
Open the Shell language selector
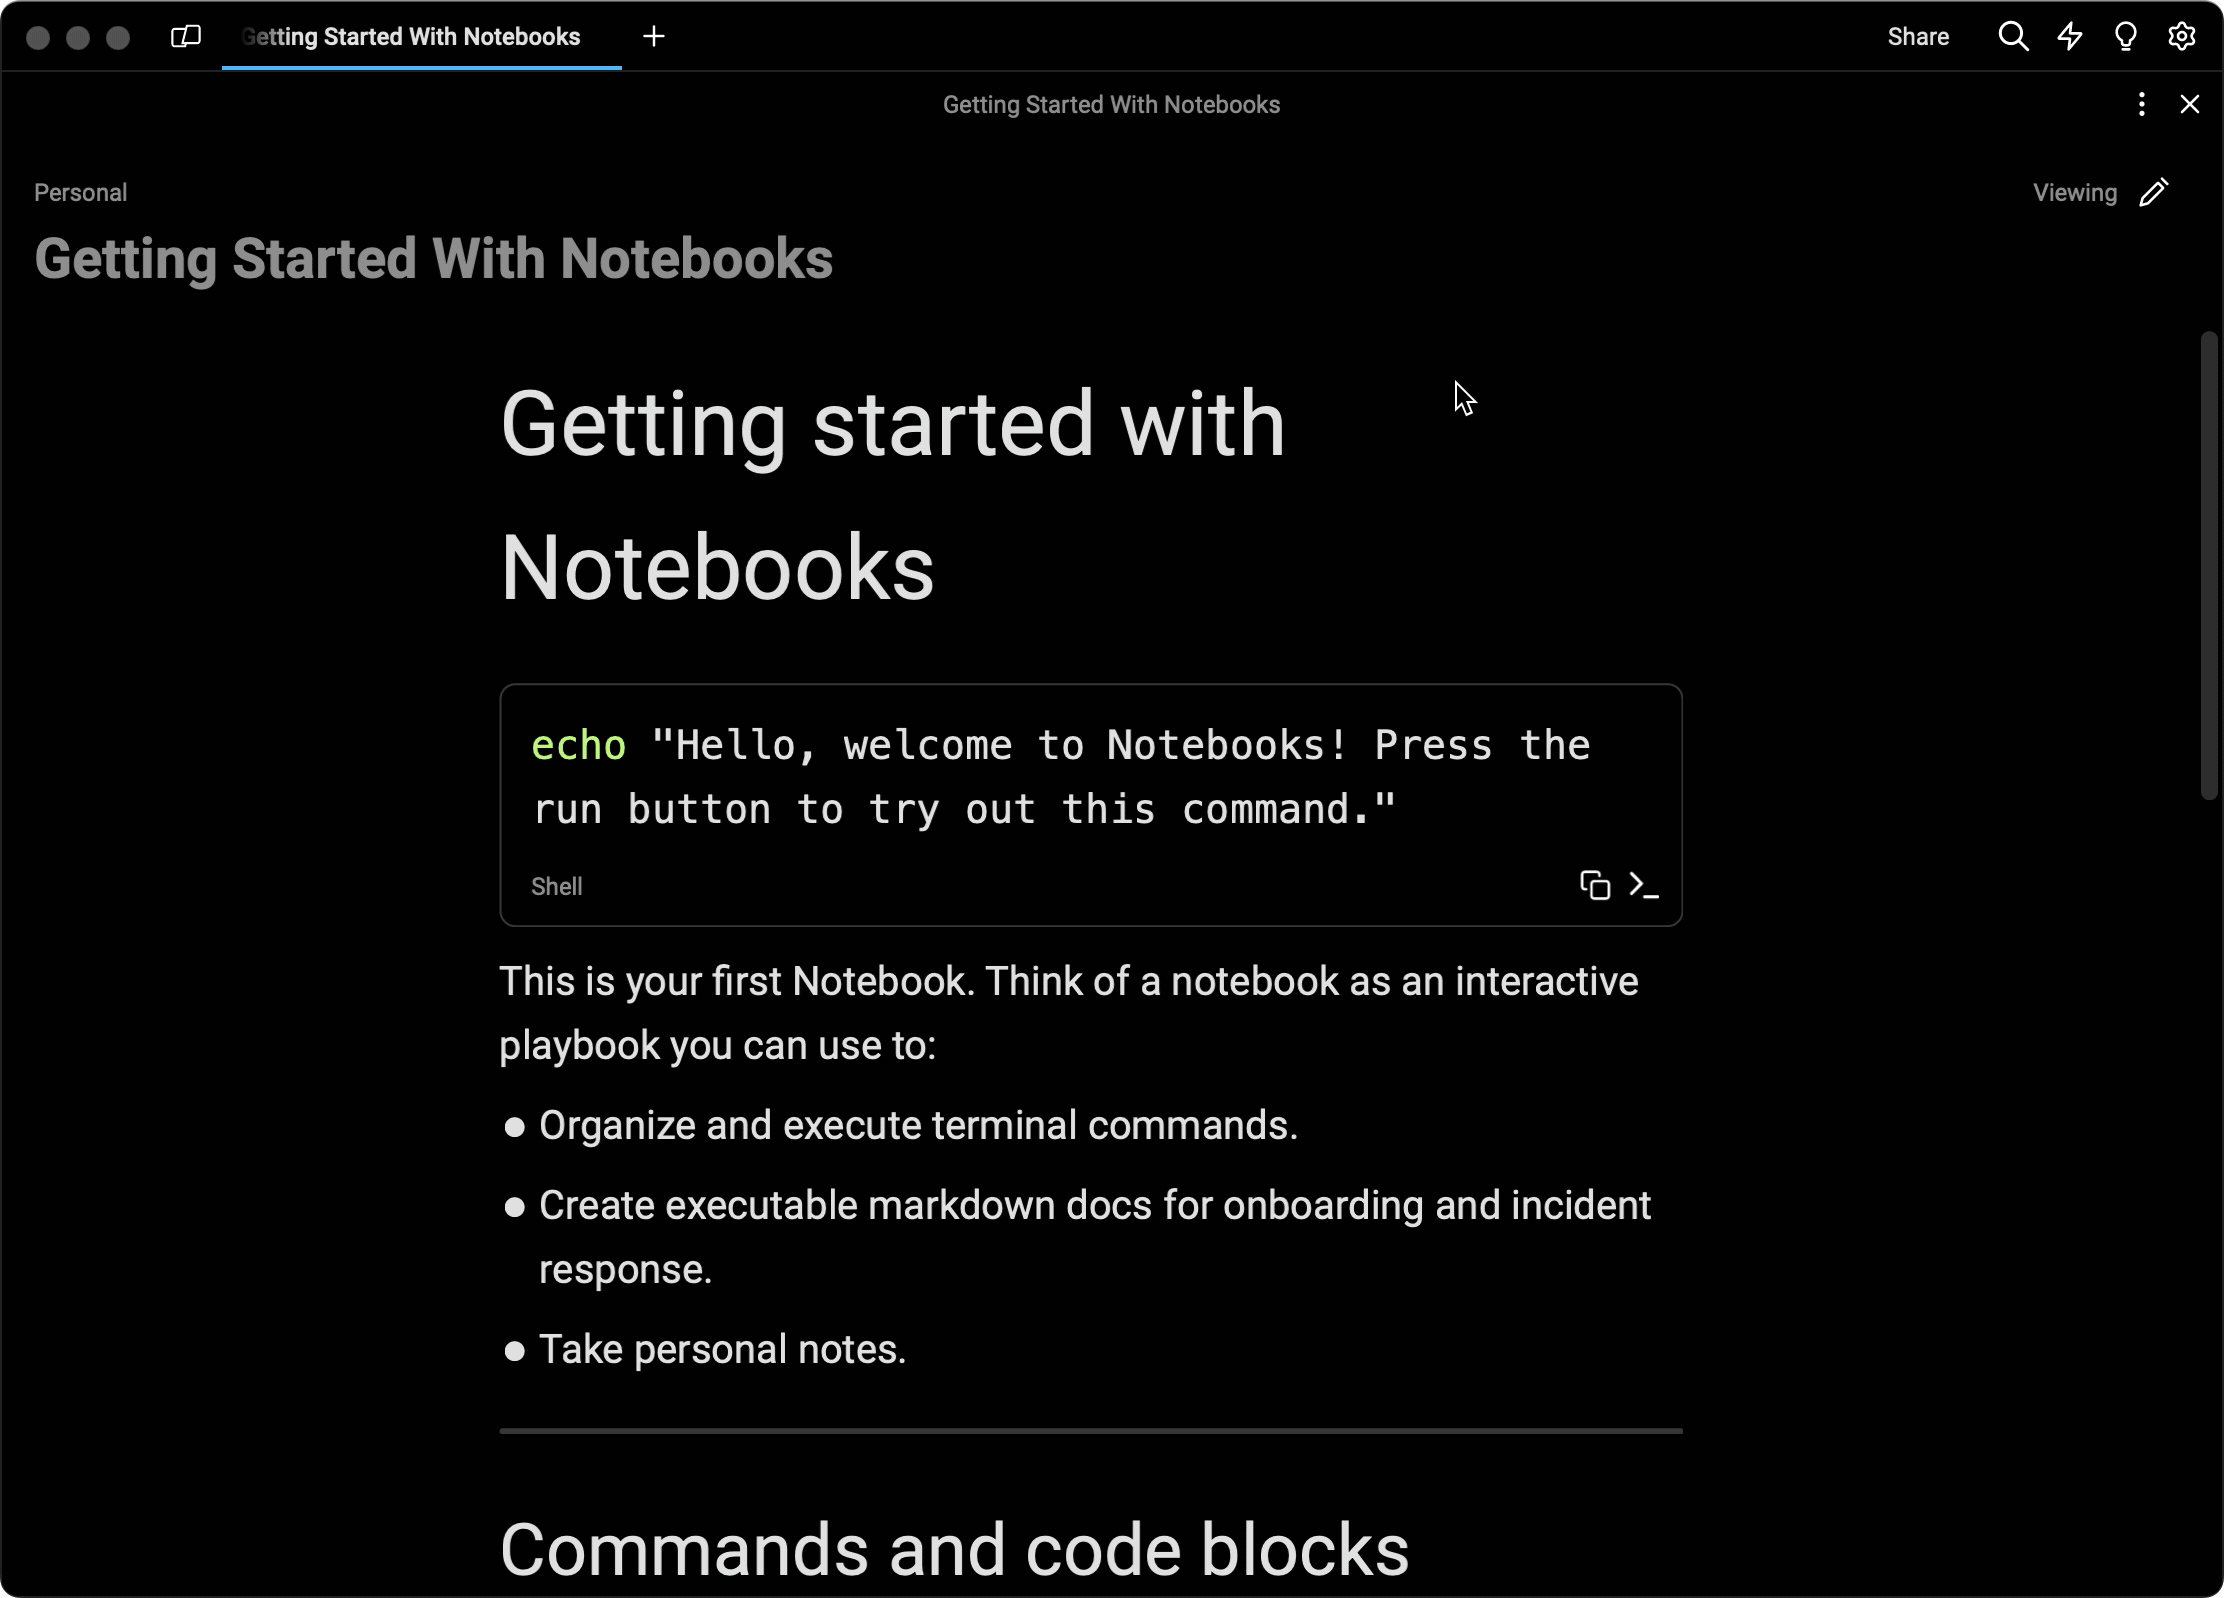coord(557,886)
